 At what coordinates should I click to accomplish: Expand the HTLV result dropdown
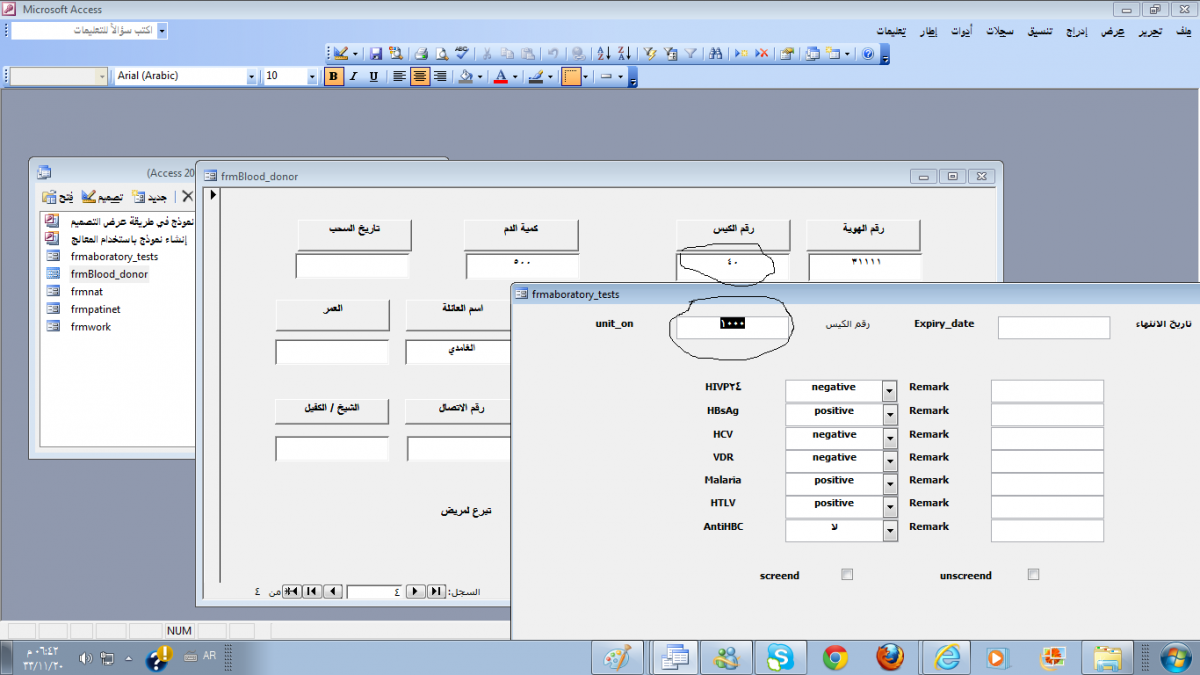tap(890, 505)
